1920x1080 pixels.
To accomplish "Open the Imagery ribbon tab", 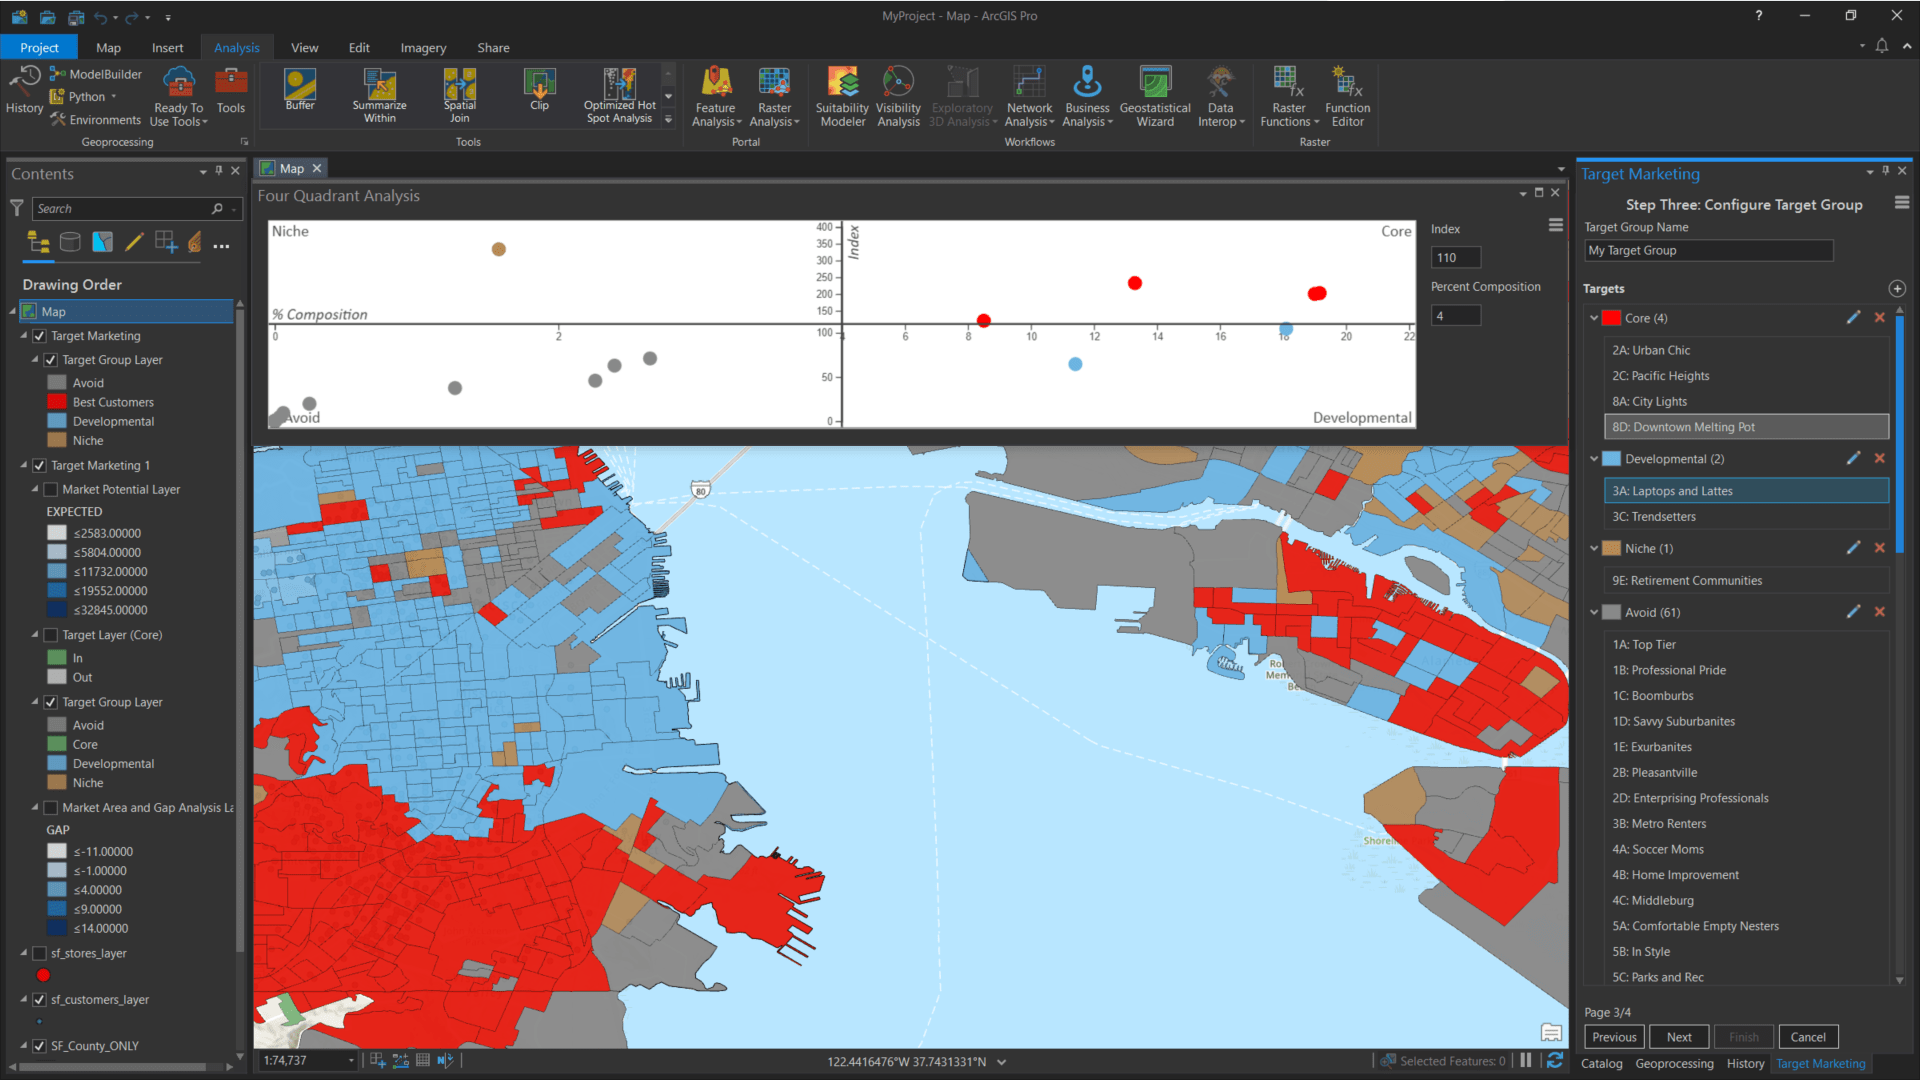I will pos(423,48).
